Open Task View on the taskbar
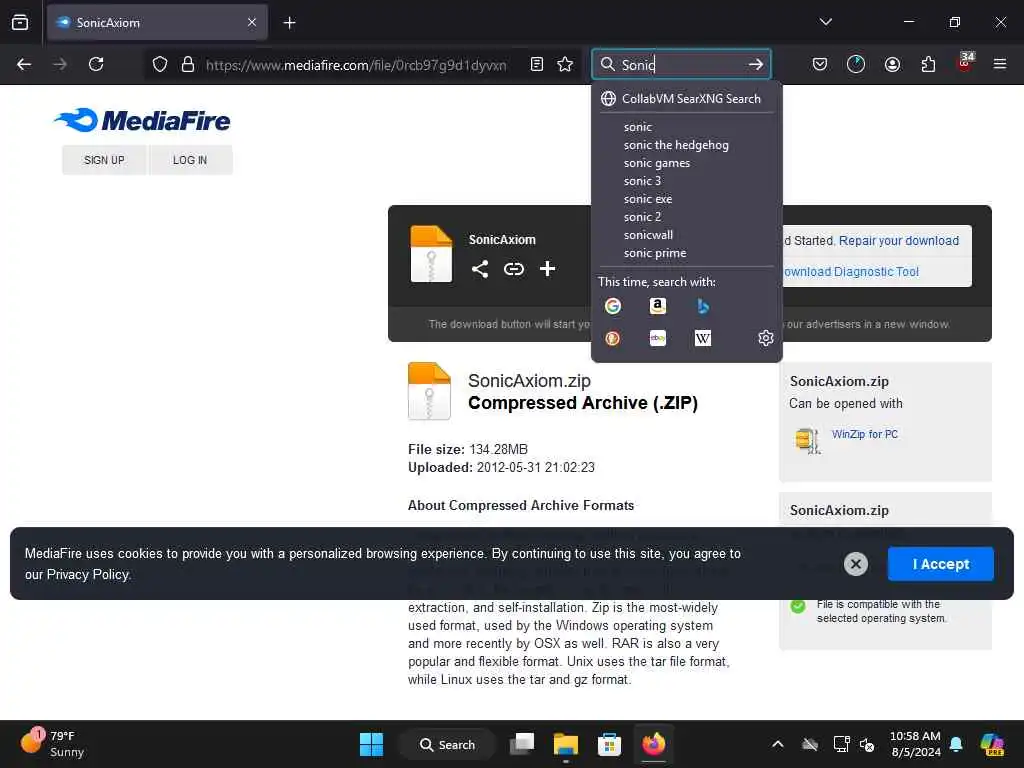The width and height of the screenshot is (1024, 768). coord(522,744)
